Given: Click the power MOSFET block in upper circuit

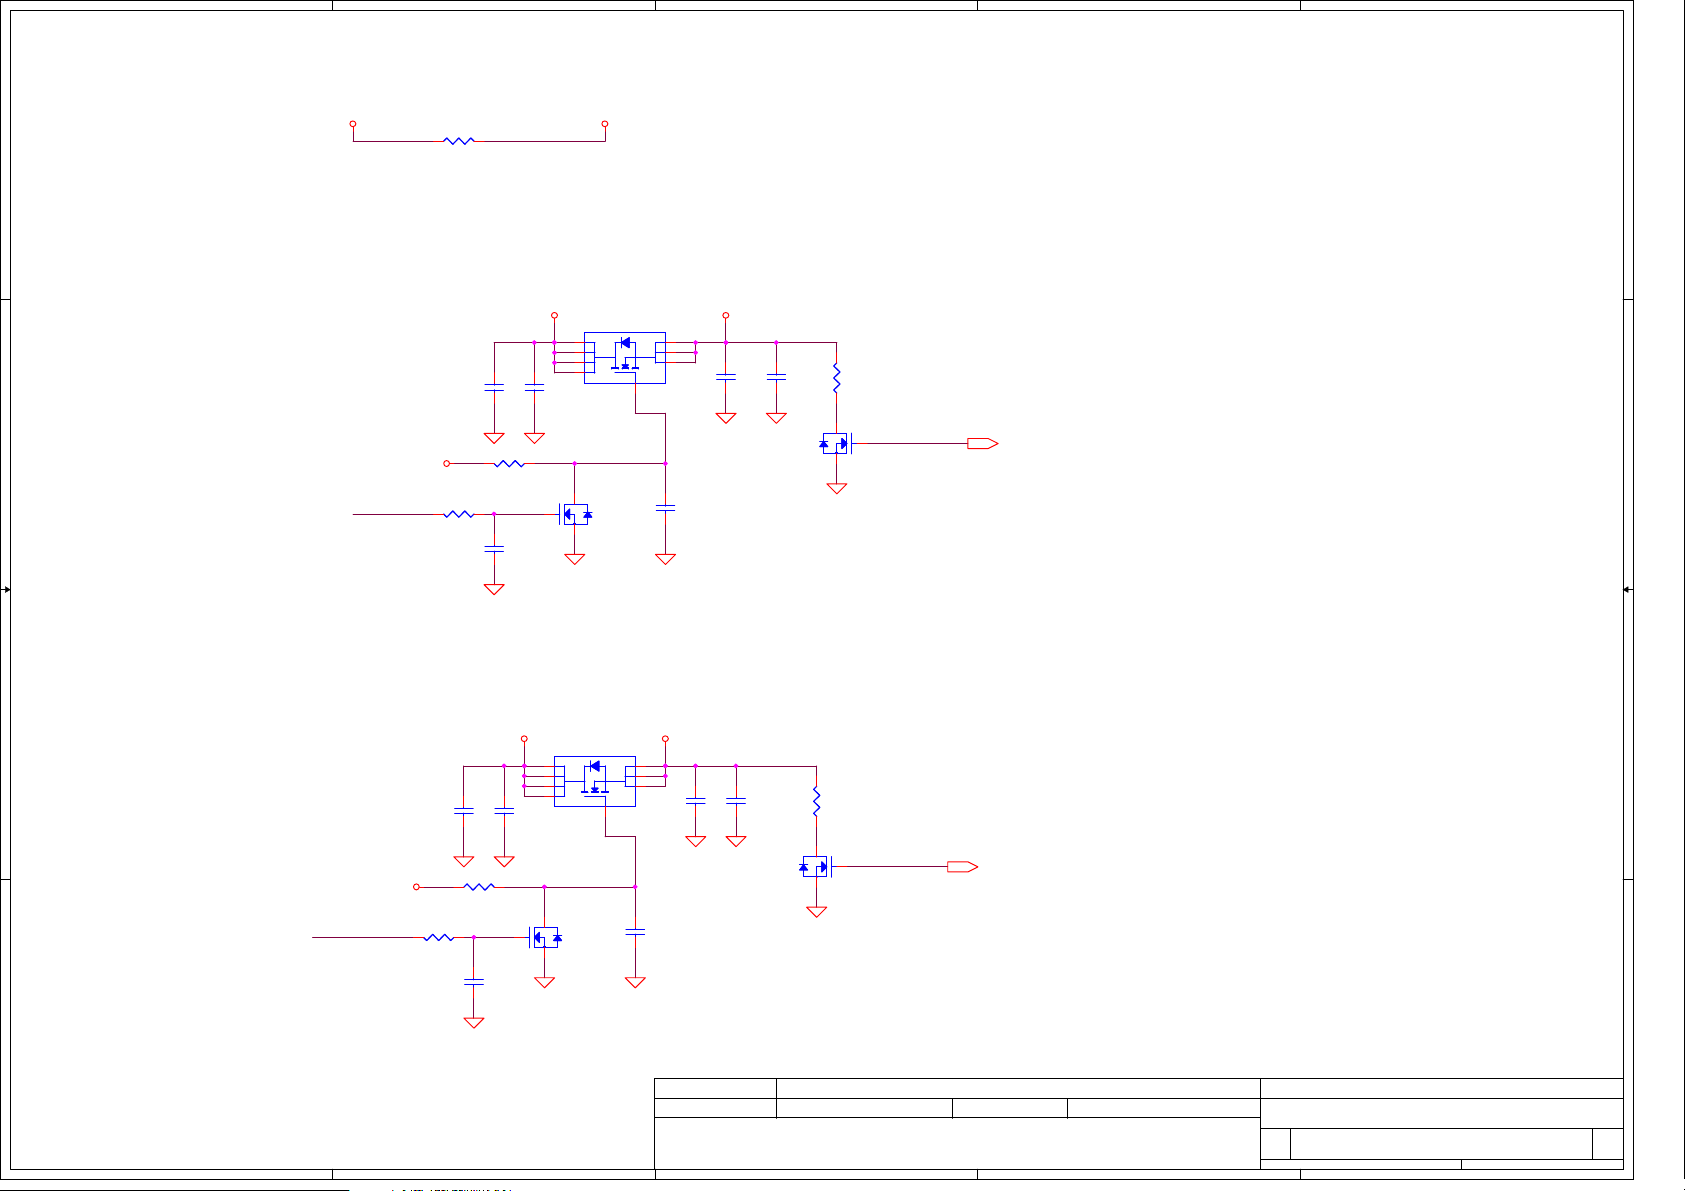Looking at the screenshot, I should [x=625, y=357].
